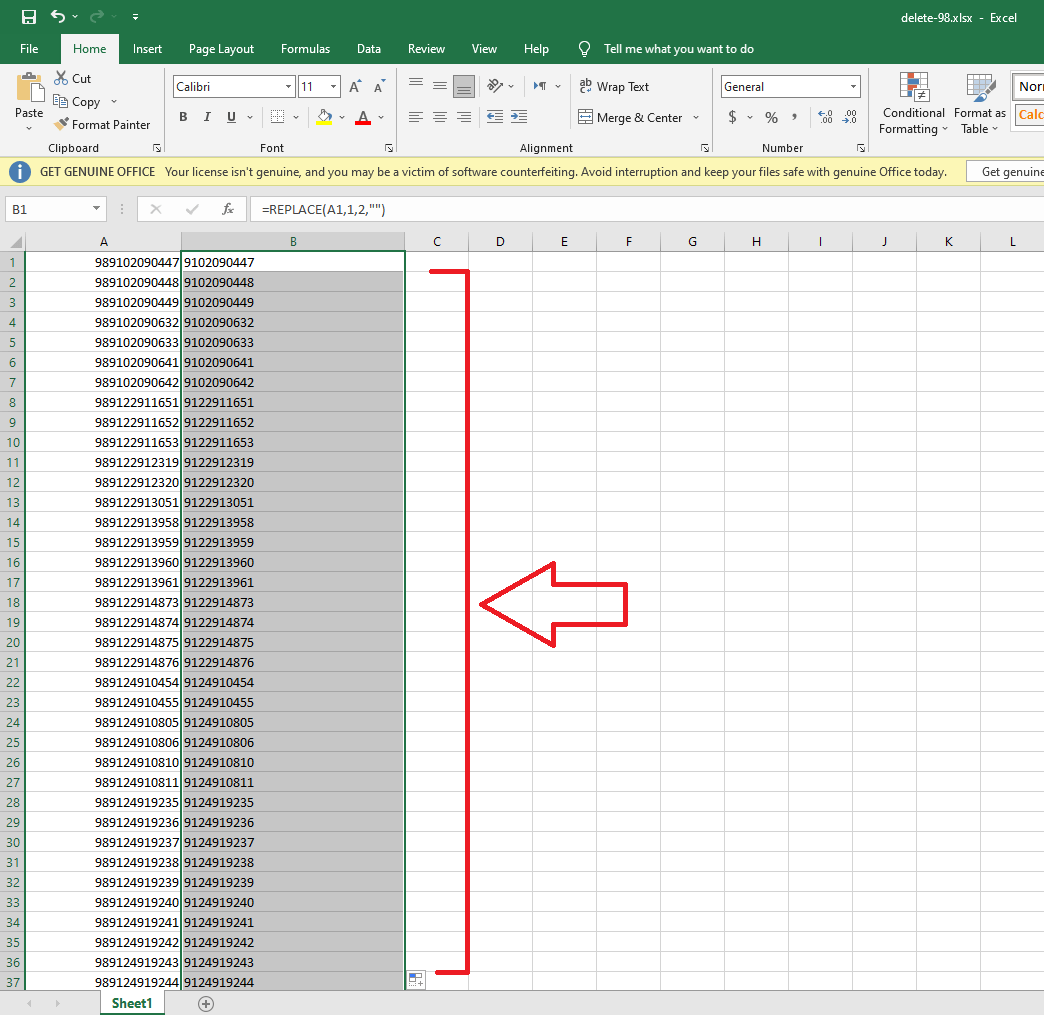Click the Save icon in title bar

pos(29,17)
